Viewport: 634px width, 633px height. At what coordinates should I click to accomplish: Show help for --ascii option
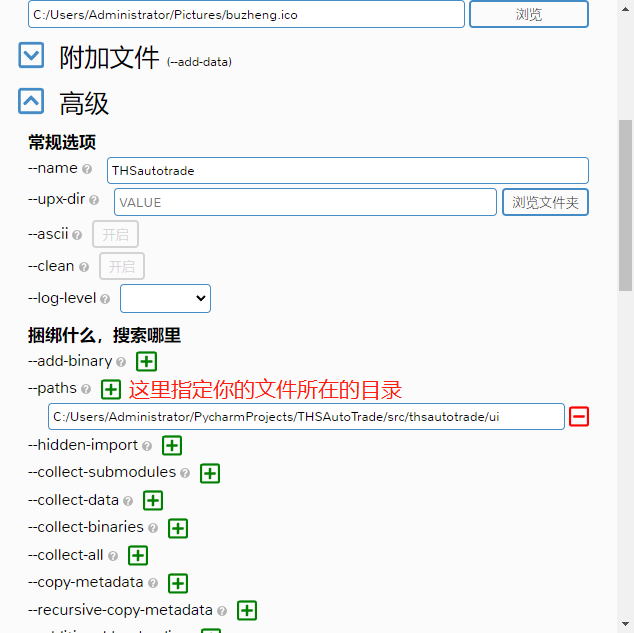point(77,235)
